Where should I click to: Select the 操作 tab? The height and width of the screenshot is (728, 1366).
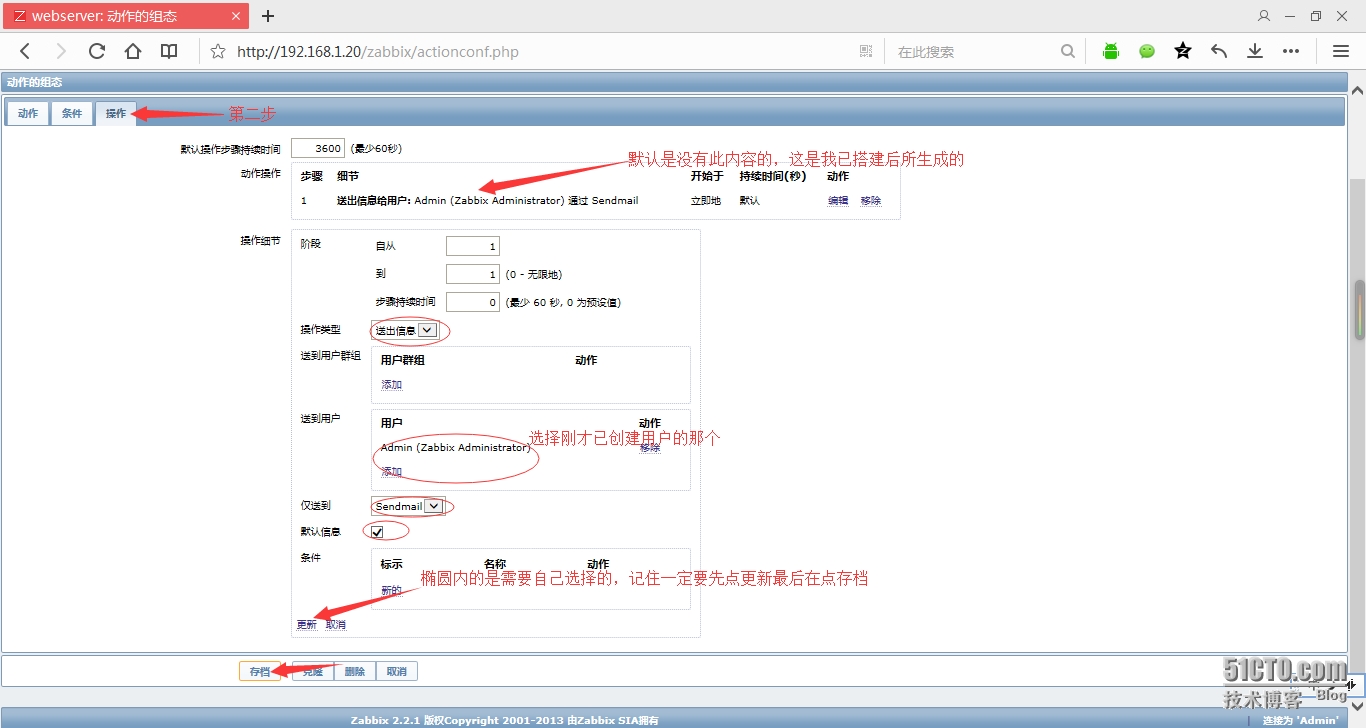(x=116, y=113)
